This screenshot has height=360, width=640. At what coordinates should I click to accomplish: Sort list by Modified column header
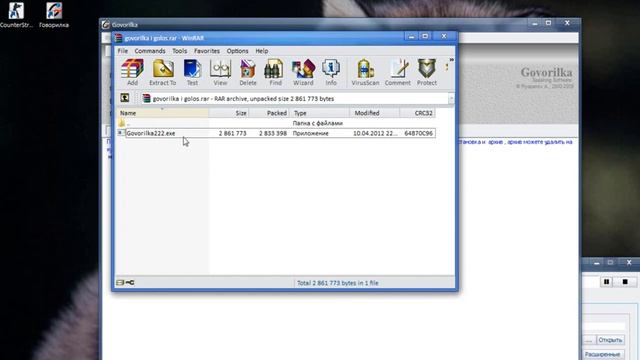(375, 113)
